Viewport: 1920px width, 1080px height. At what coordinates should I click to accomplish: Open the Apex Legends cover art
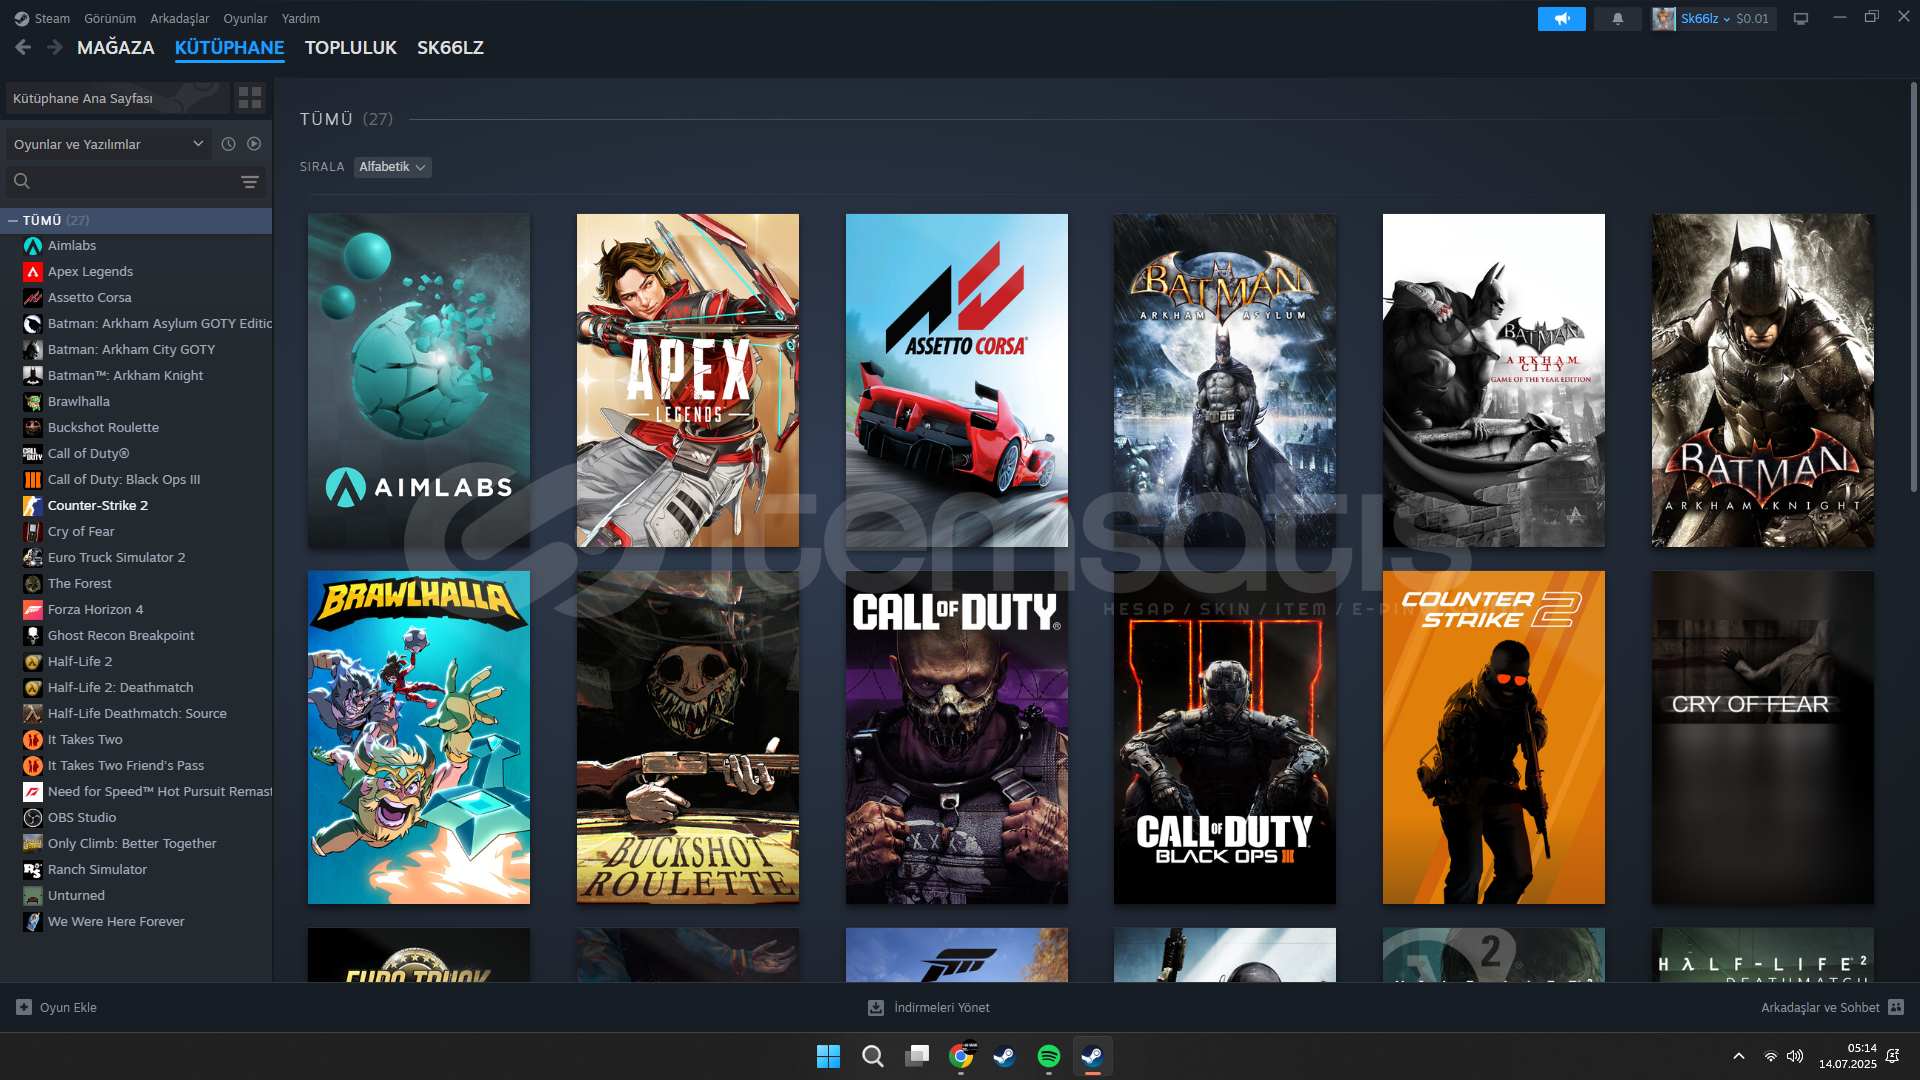688,380
